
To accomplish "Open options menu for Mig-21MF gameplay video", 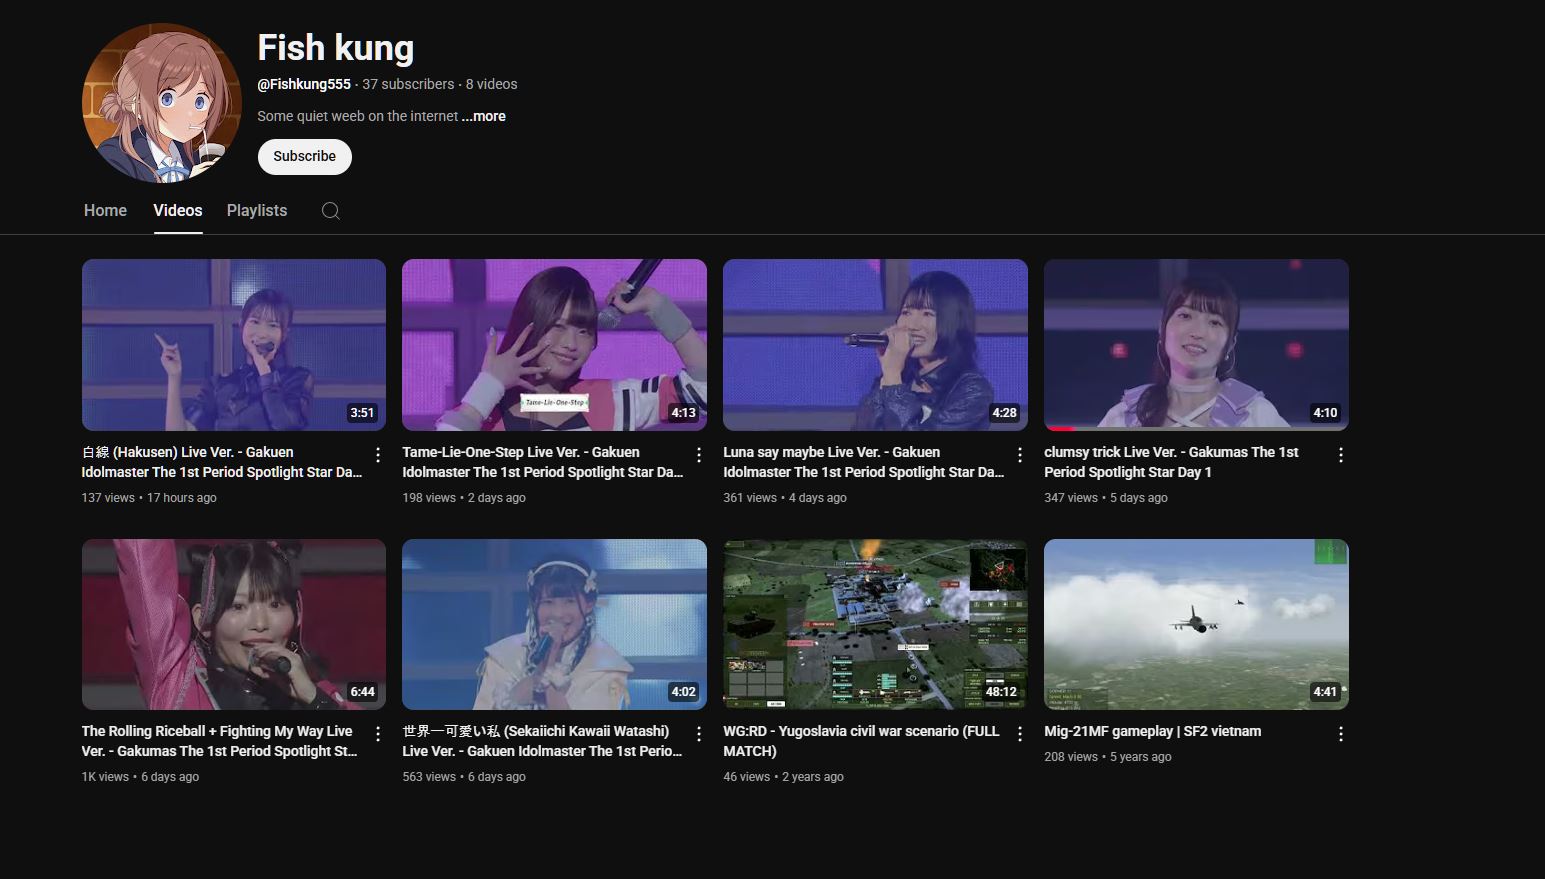I will [1341, 734].
